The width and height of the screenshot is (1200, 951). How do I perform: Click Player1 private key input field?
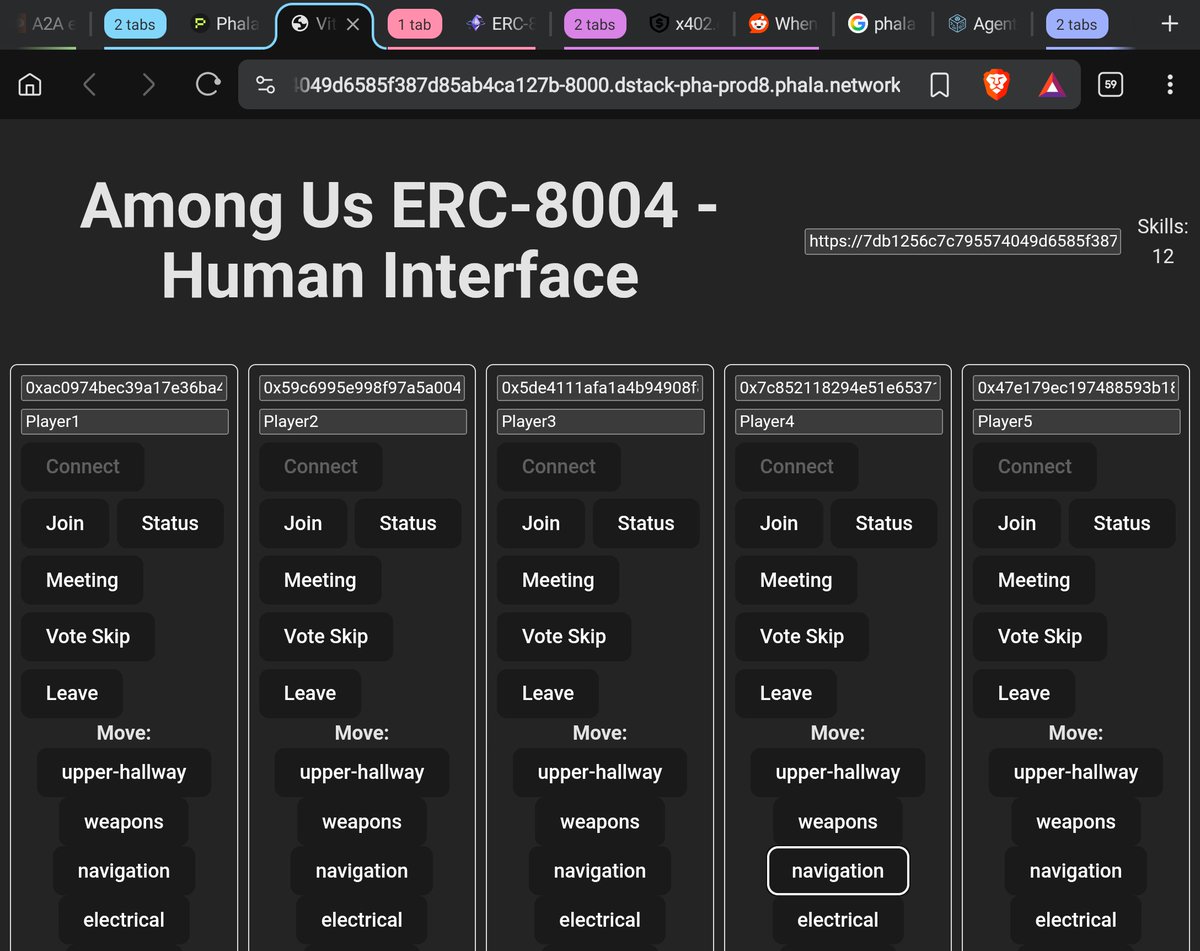(x=125, y=387)
